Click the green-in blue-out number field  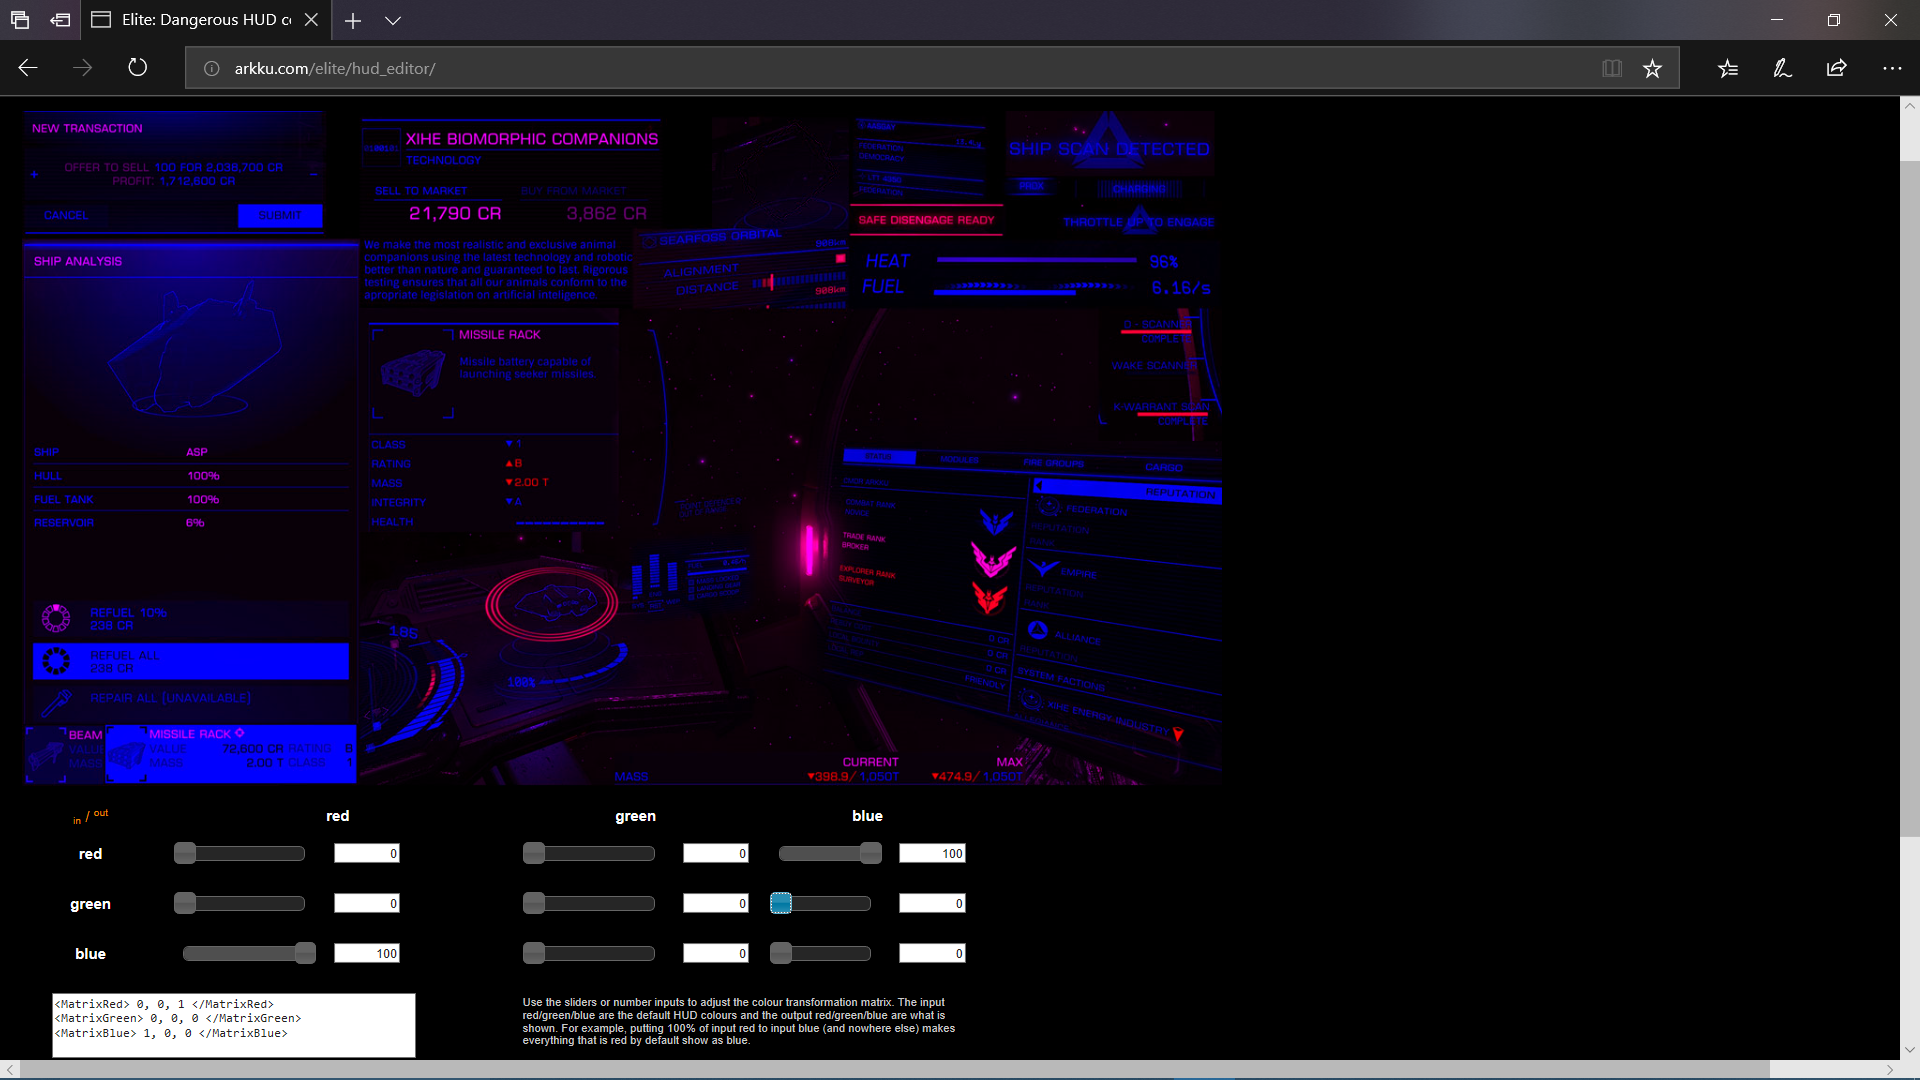tap(932, 903)
